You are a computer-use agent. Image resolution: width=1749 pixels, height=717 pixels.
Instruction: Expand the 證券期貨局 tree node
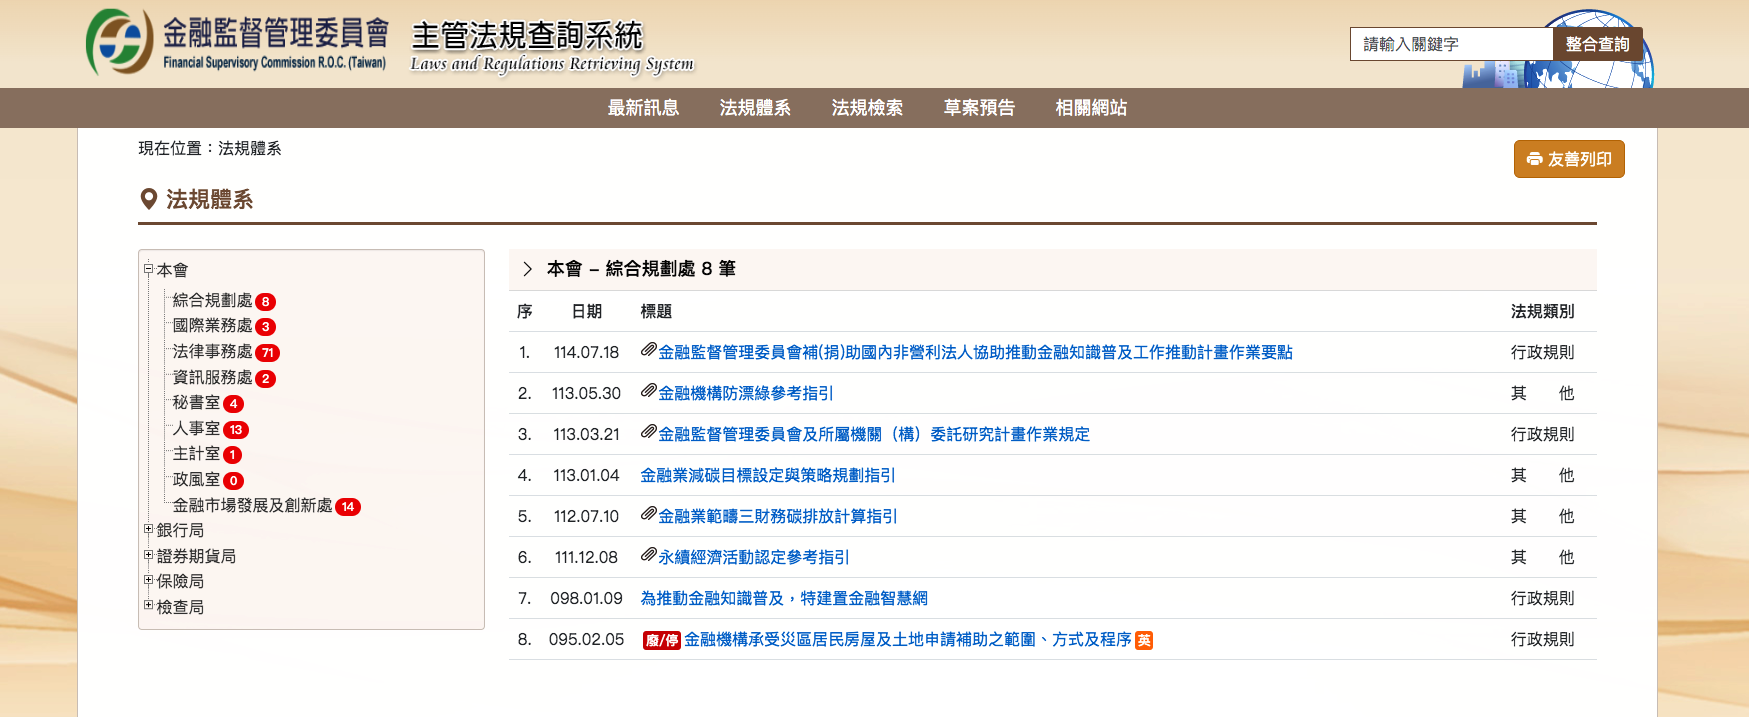(x=148, y=555)
